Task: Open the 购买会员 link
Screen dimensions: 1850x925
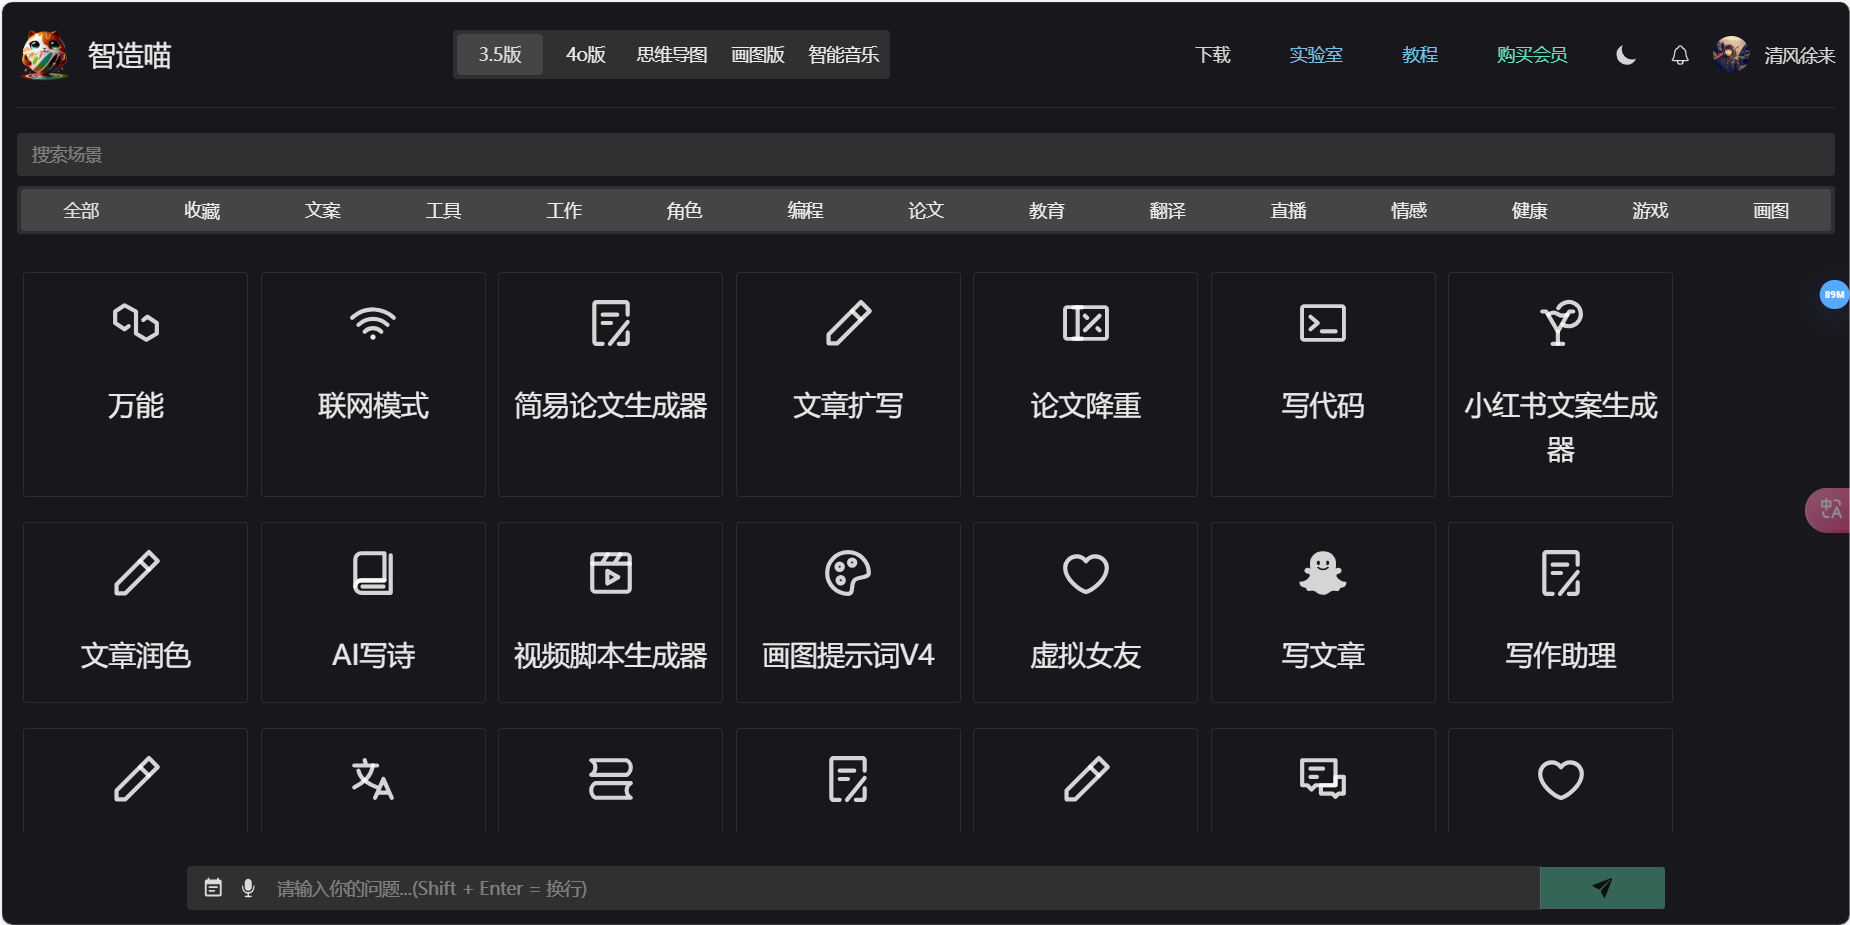Action: click(1531, 55)
